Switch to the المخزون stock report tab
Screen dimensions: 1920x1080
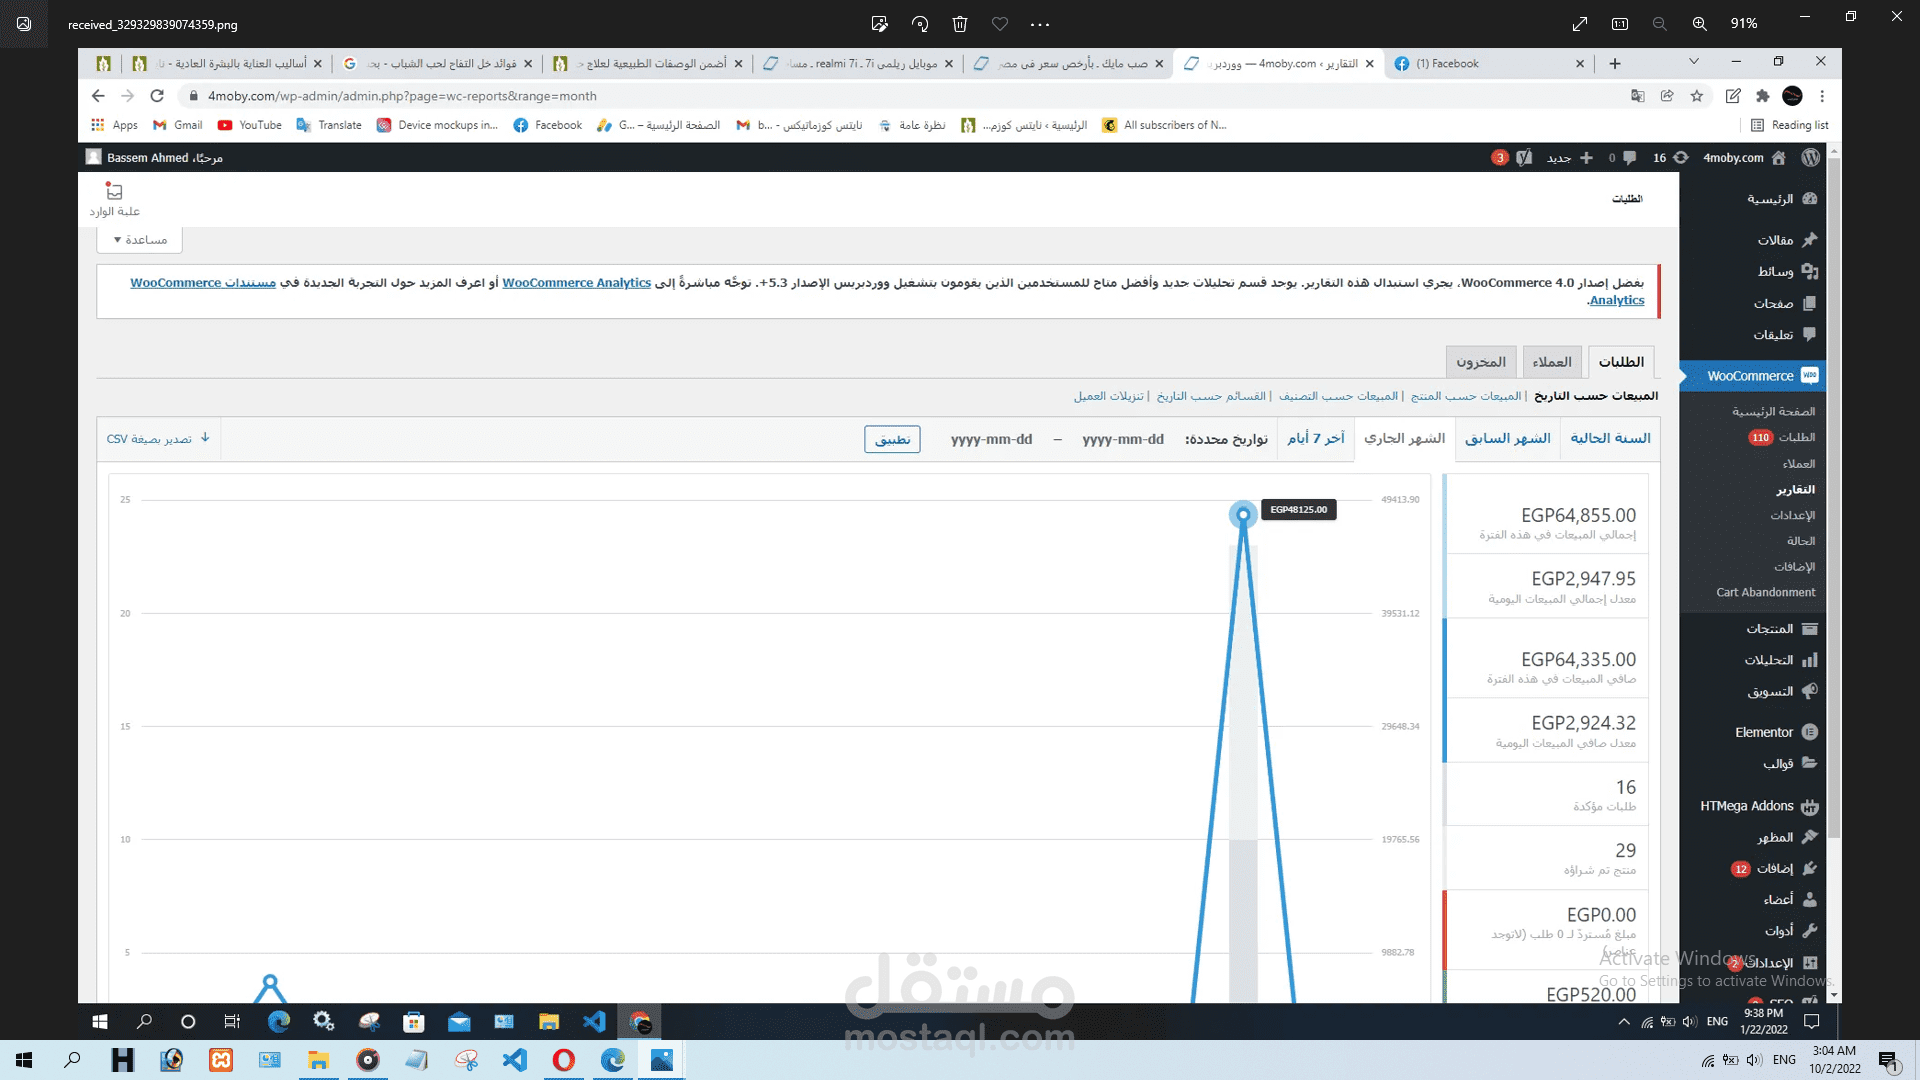pyautogui.click(x=1481, y=362)
